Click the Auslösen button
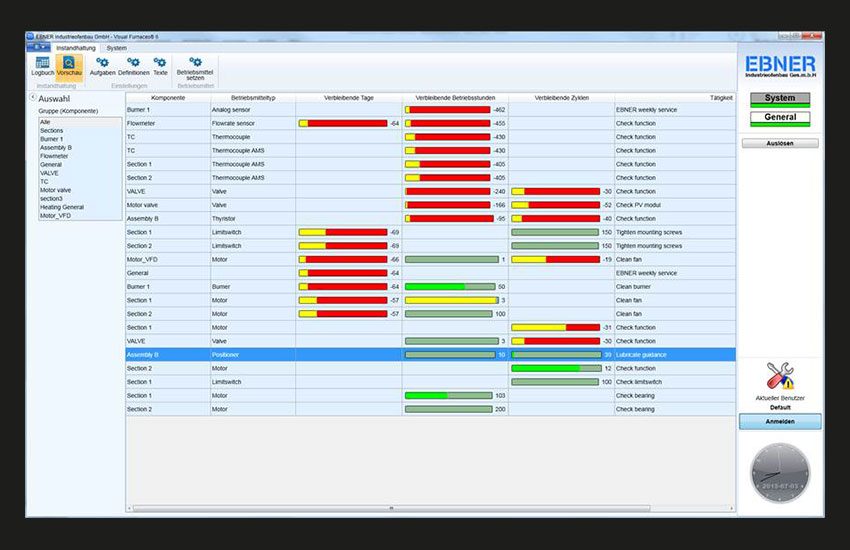Viewport: 850px width, 550px height. 780,143
